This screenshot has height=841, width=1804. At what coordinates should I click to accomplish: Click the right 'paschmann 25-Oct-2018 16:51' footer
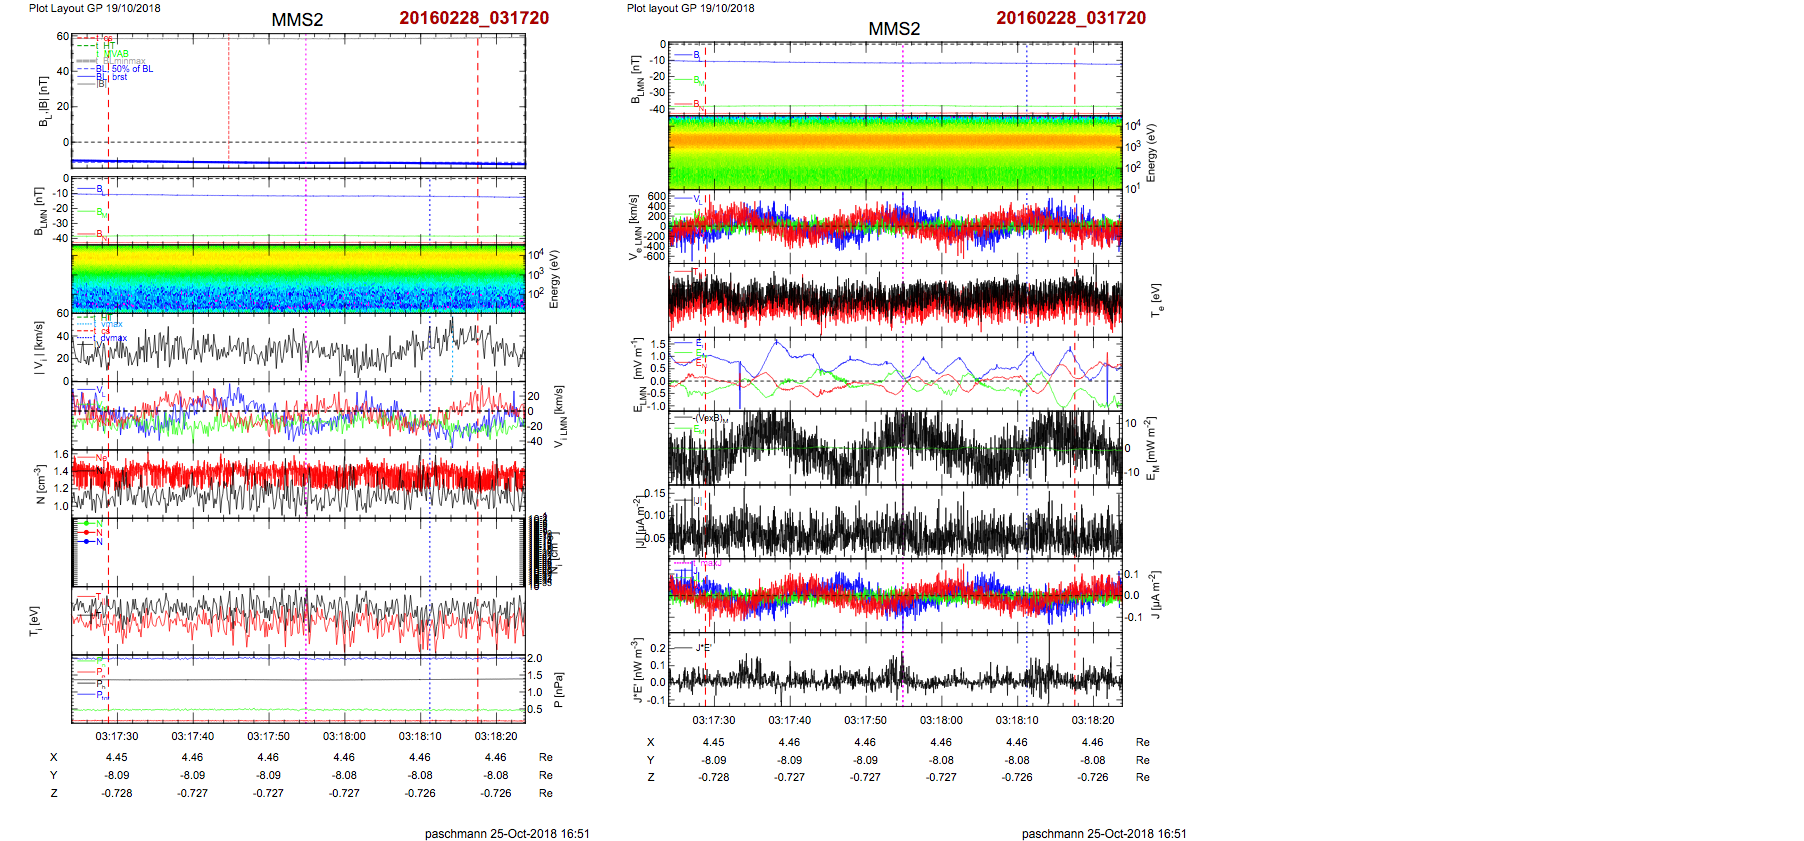(x=1104, y=833)
